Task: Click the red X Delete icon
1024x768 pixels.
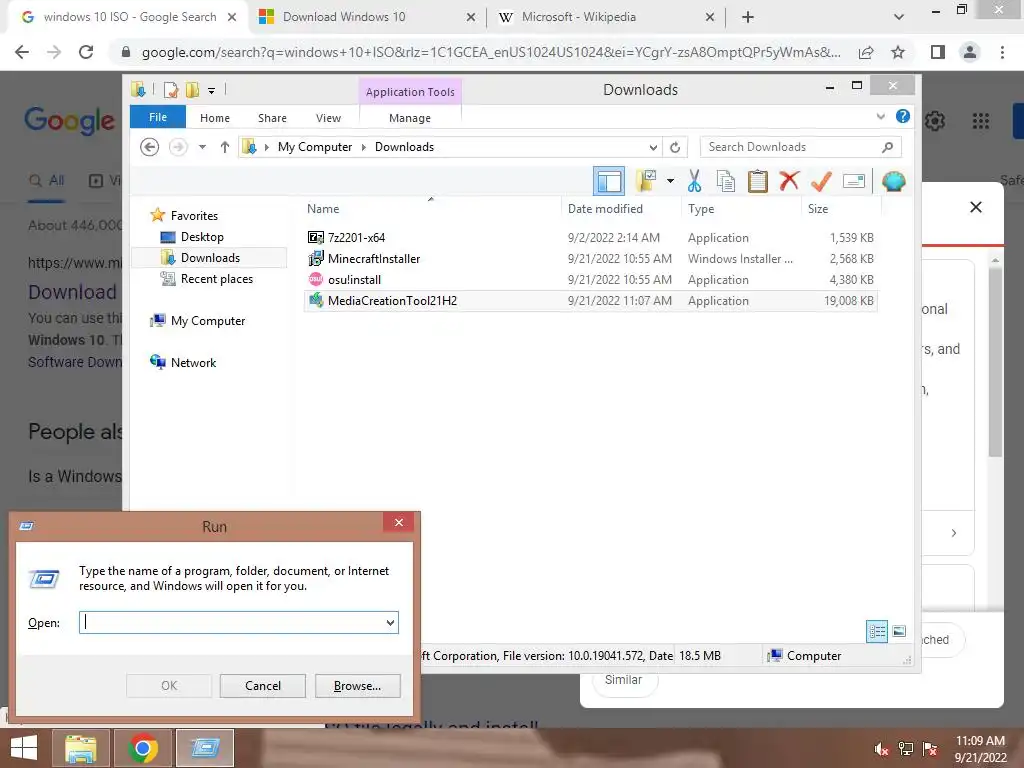Action: click(x=789, y=180)
